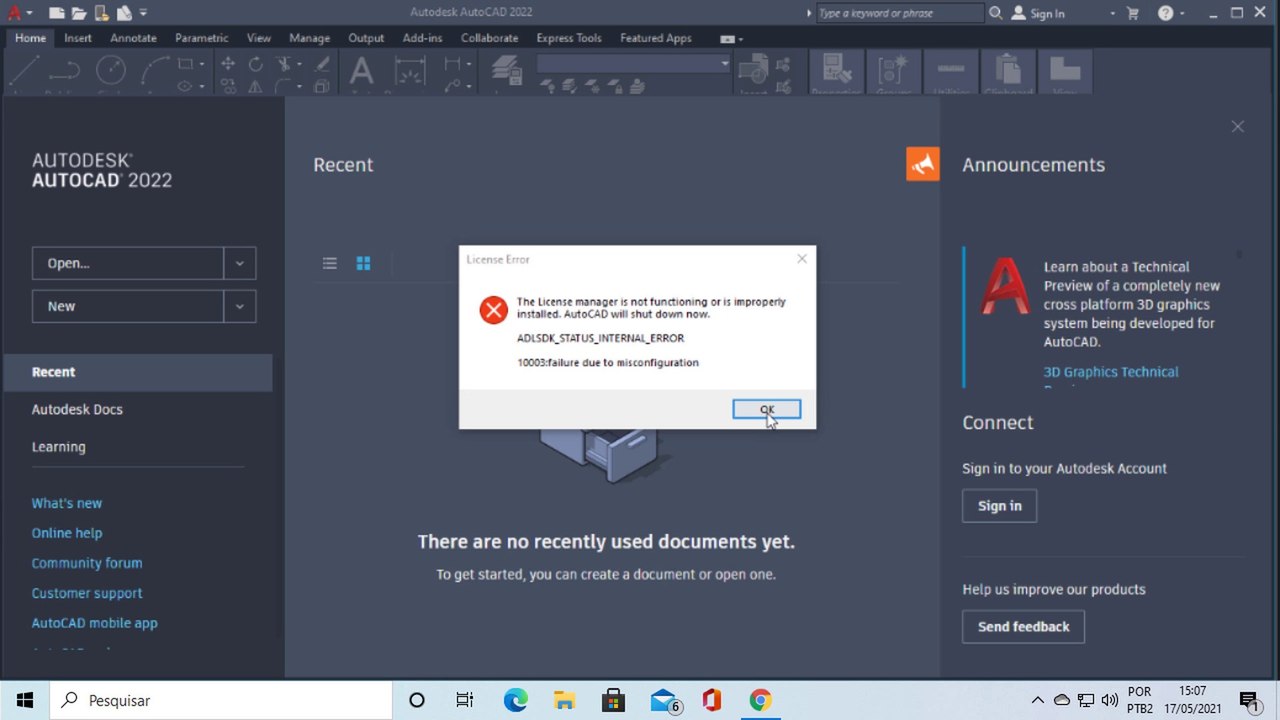Click the Open folder quick access icon

(x=79, y=13)
